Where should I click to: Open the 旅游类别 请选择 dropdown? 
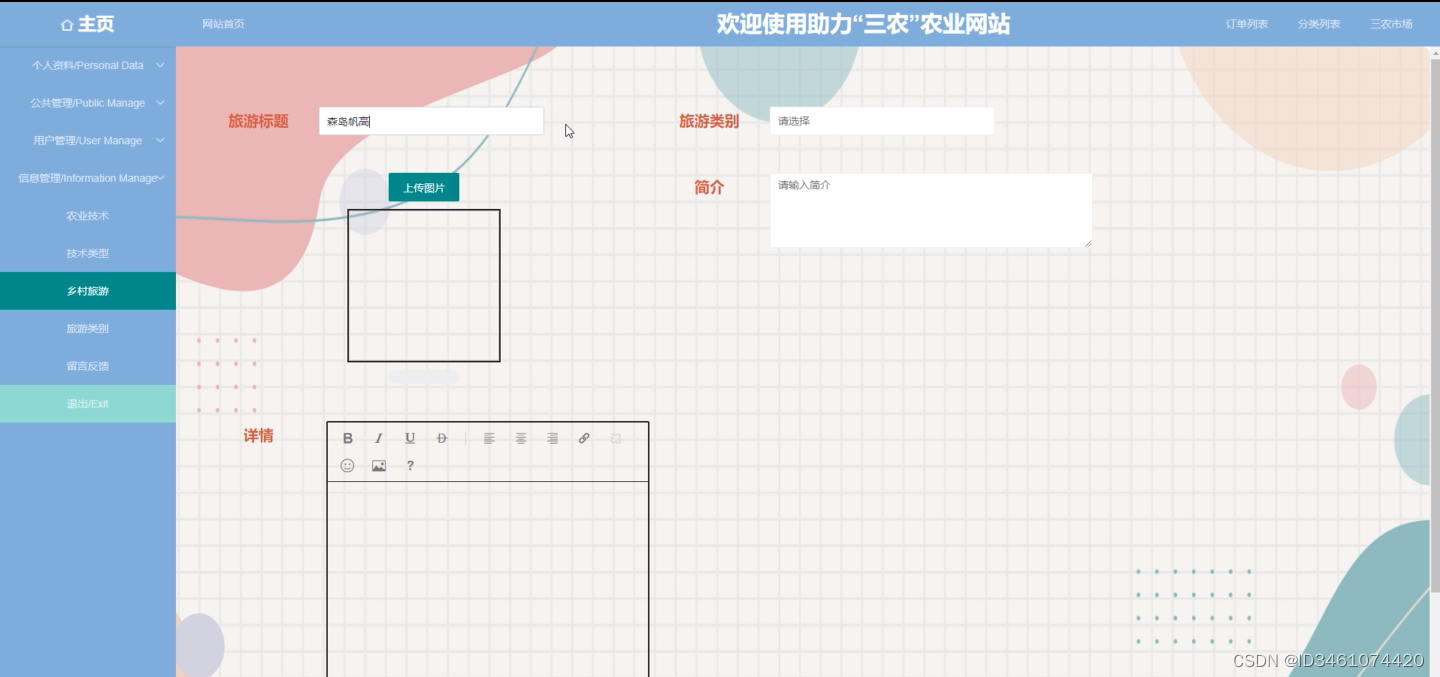882,121
